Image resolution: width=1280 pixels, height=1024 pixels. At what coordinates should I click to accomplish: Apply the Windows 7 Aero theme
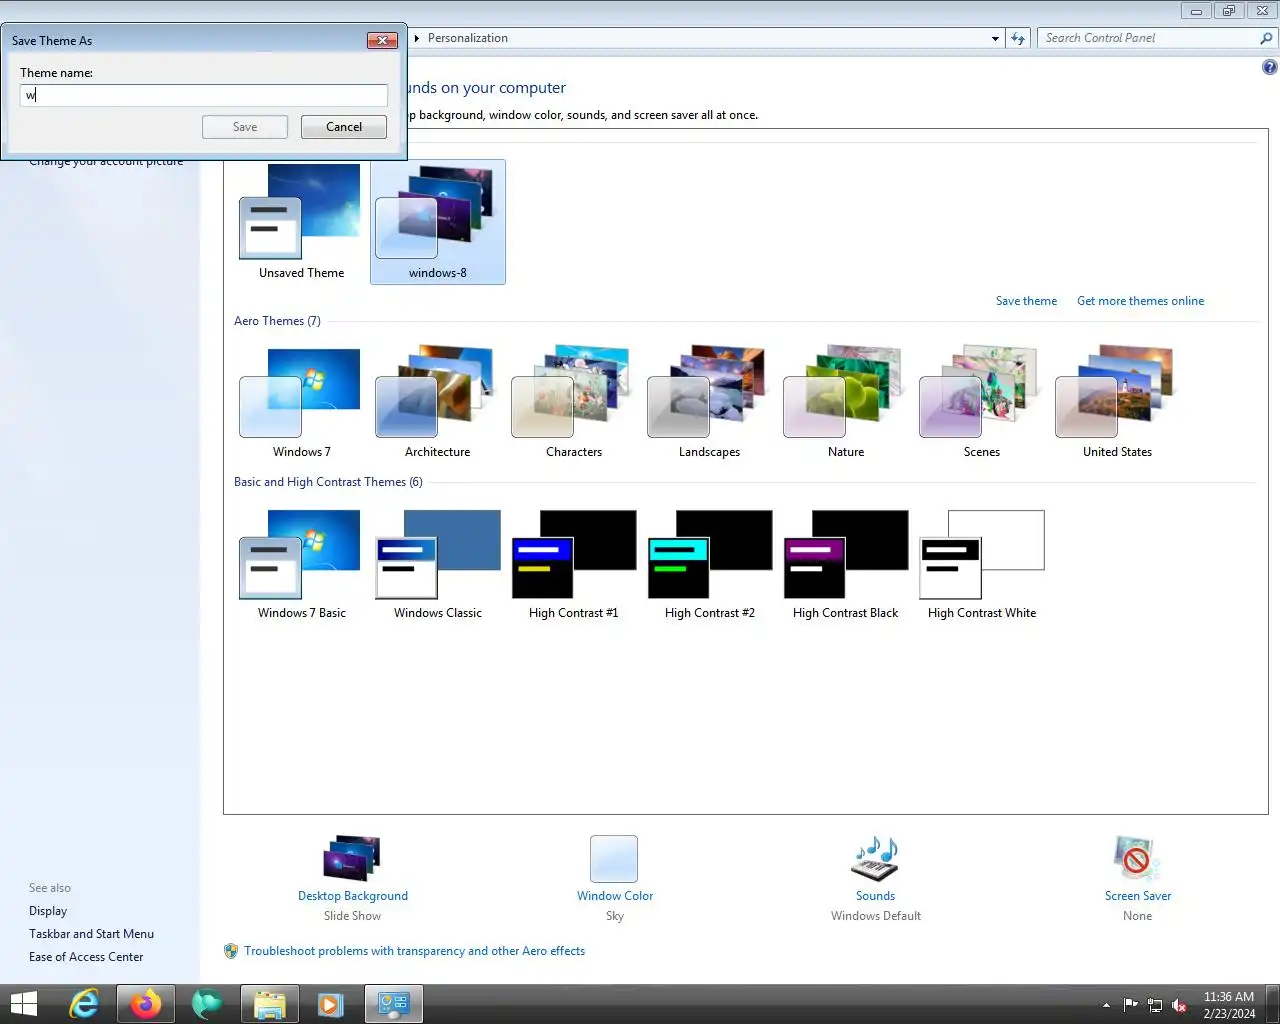(x=301, y=401)
